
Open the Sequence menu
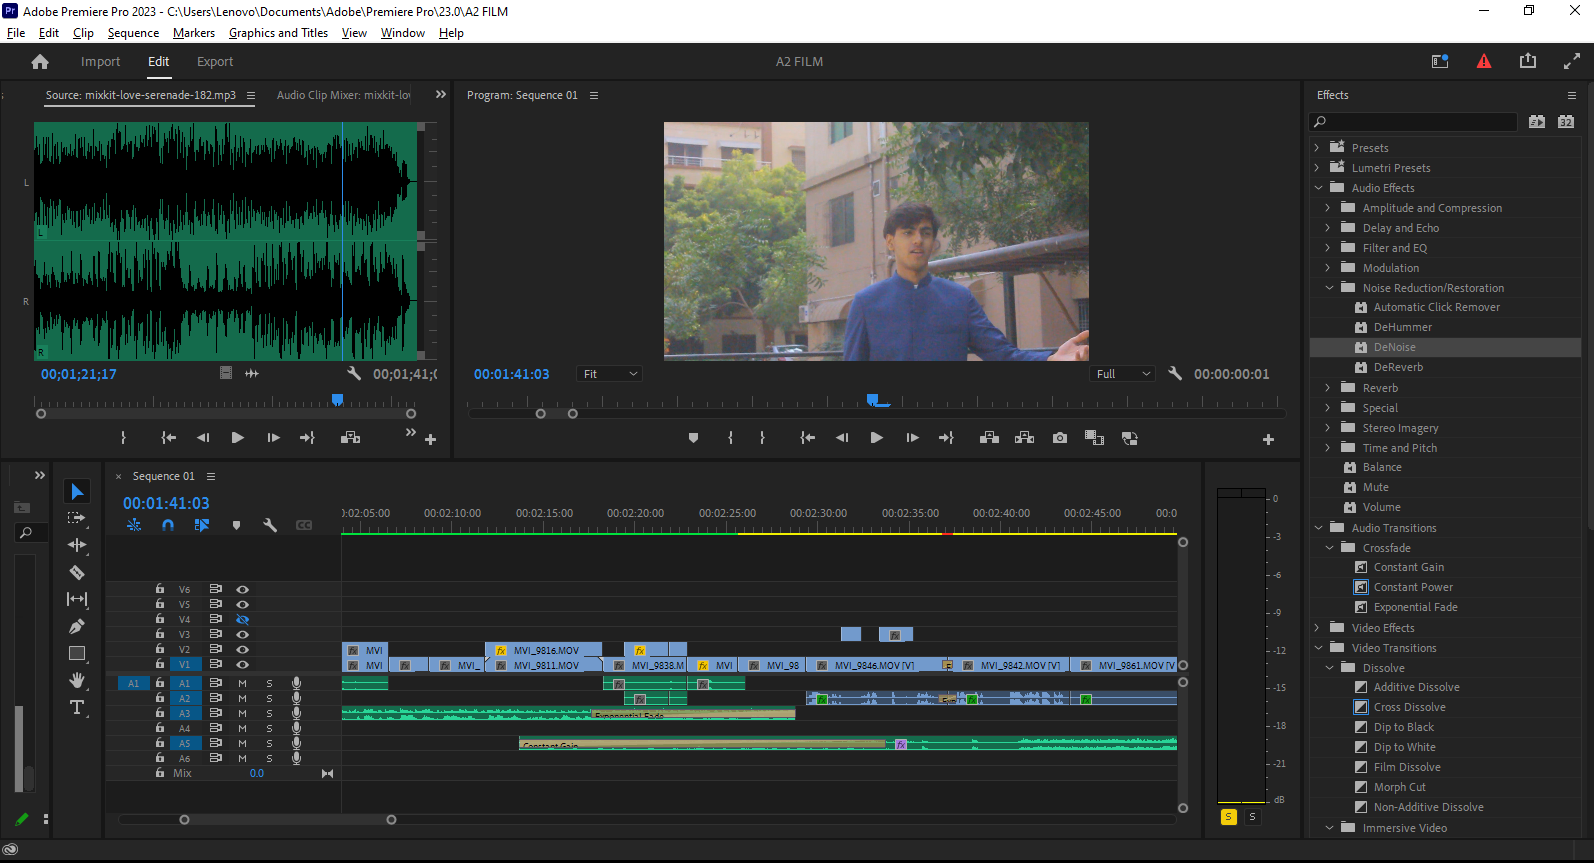pos(133,33)
